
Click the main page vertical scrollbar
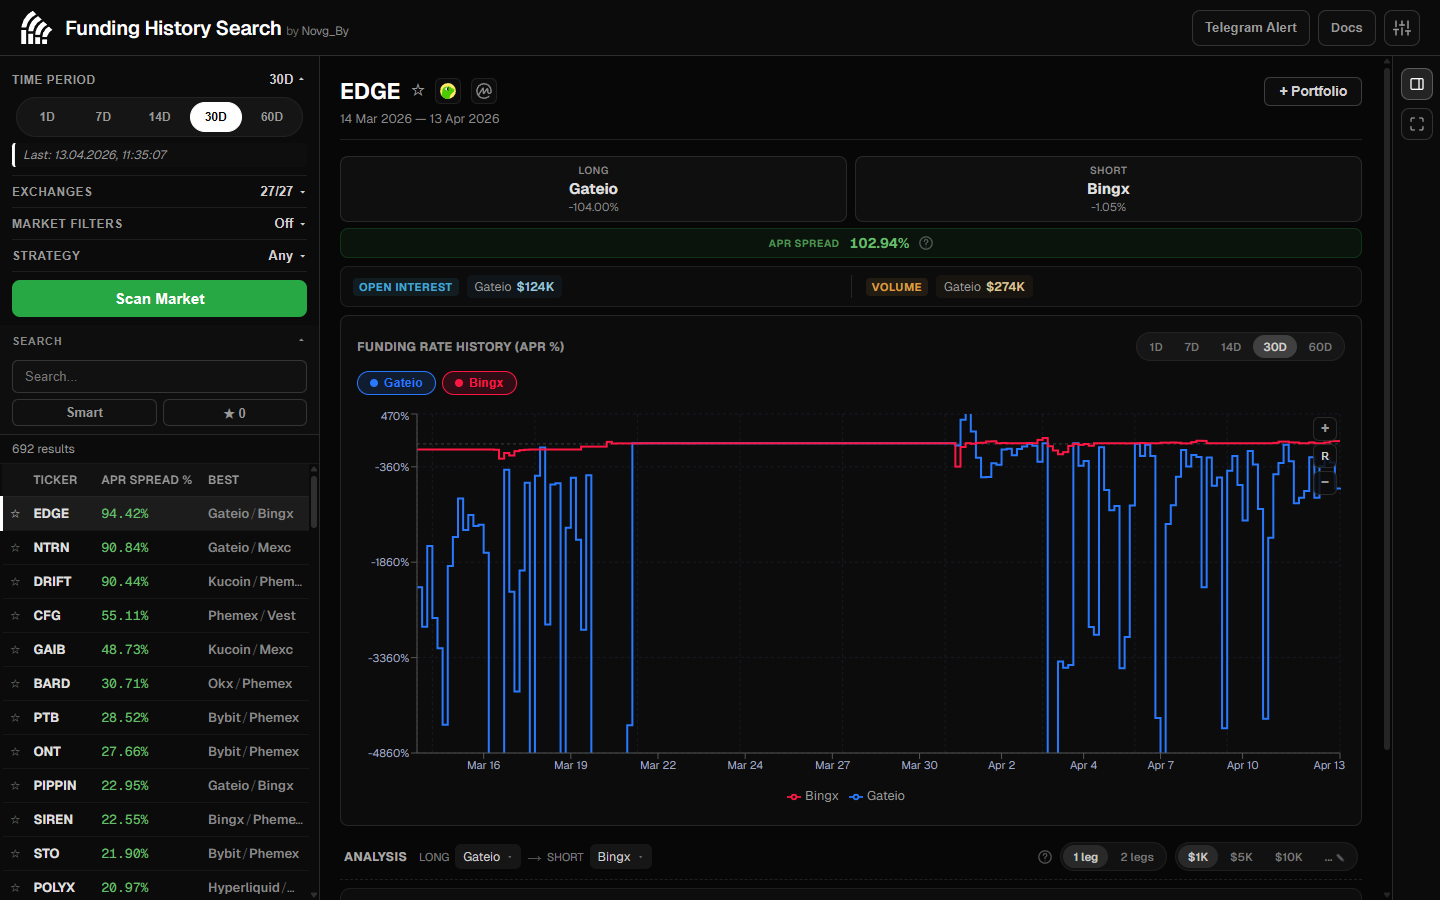[x=1387, y=408]
